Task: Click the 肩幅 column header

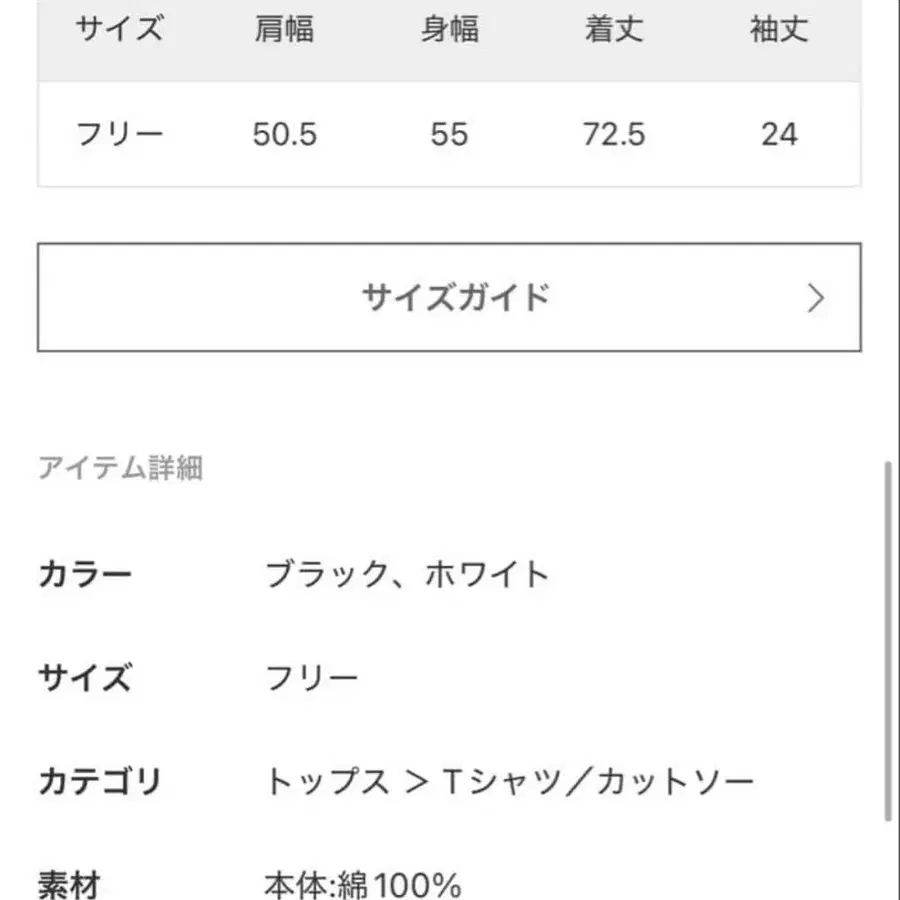Action: pos(284,30)
